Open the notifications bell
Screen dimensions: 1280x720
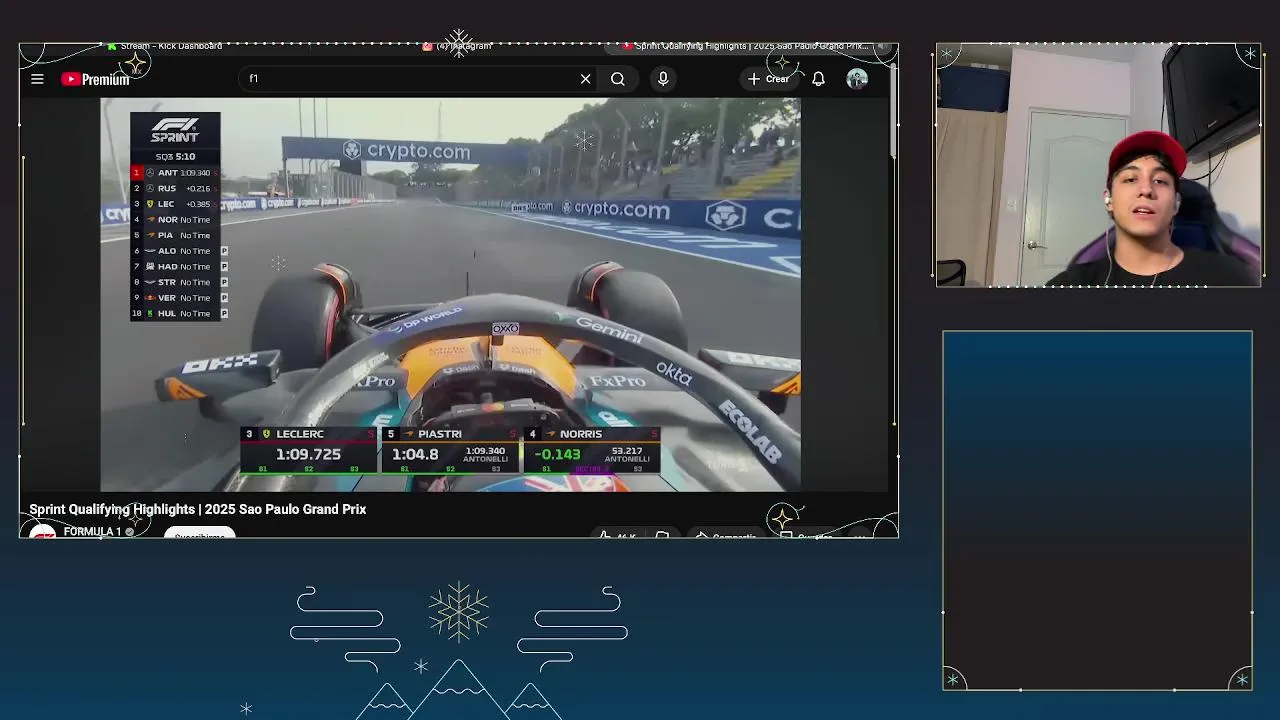[x=818, y=79]
